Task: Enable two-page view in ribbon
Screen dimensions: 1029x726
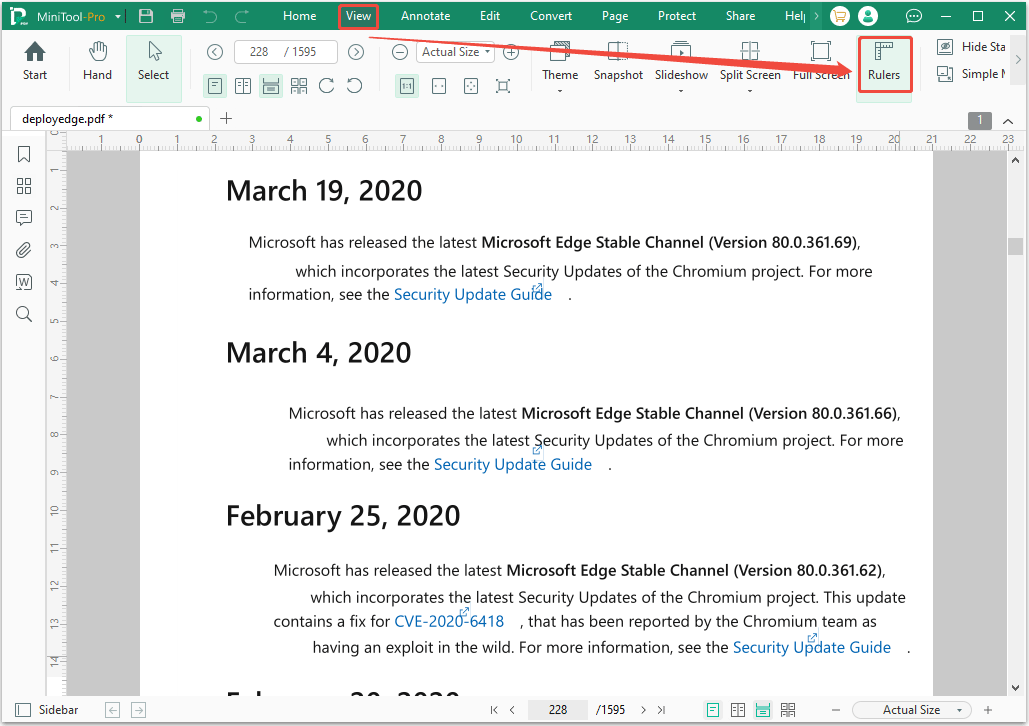Action: (x=243, y=86)
